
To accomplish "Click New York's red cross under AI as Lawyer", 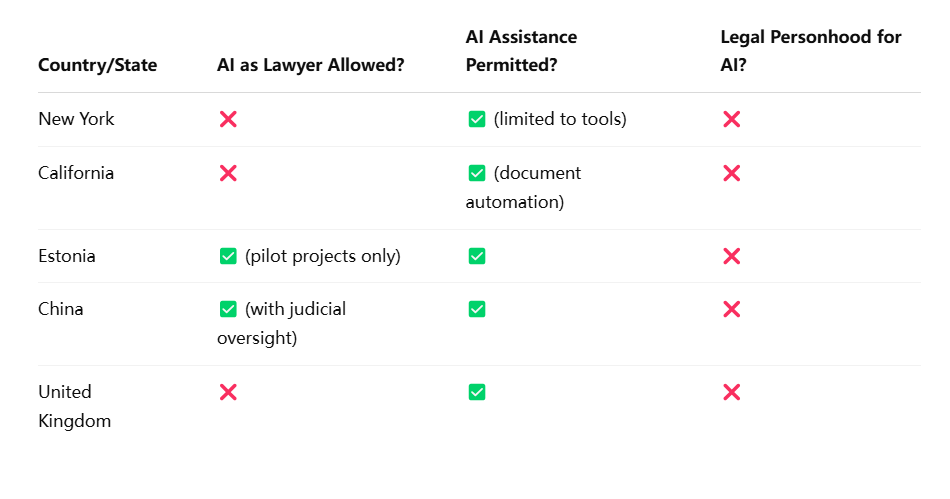I will (228, 119).
